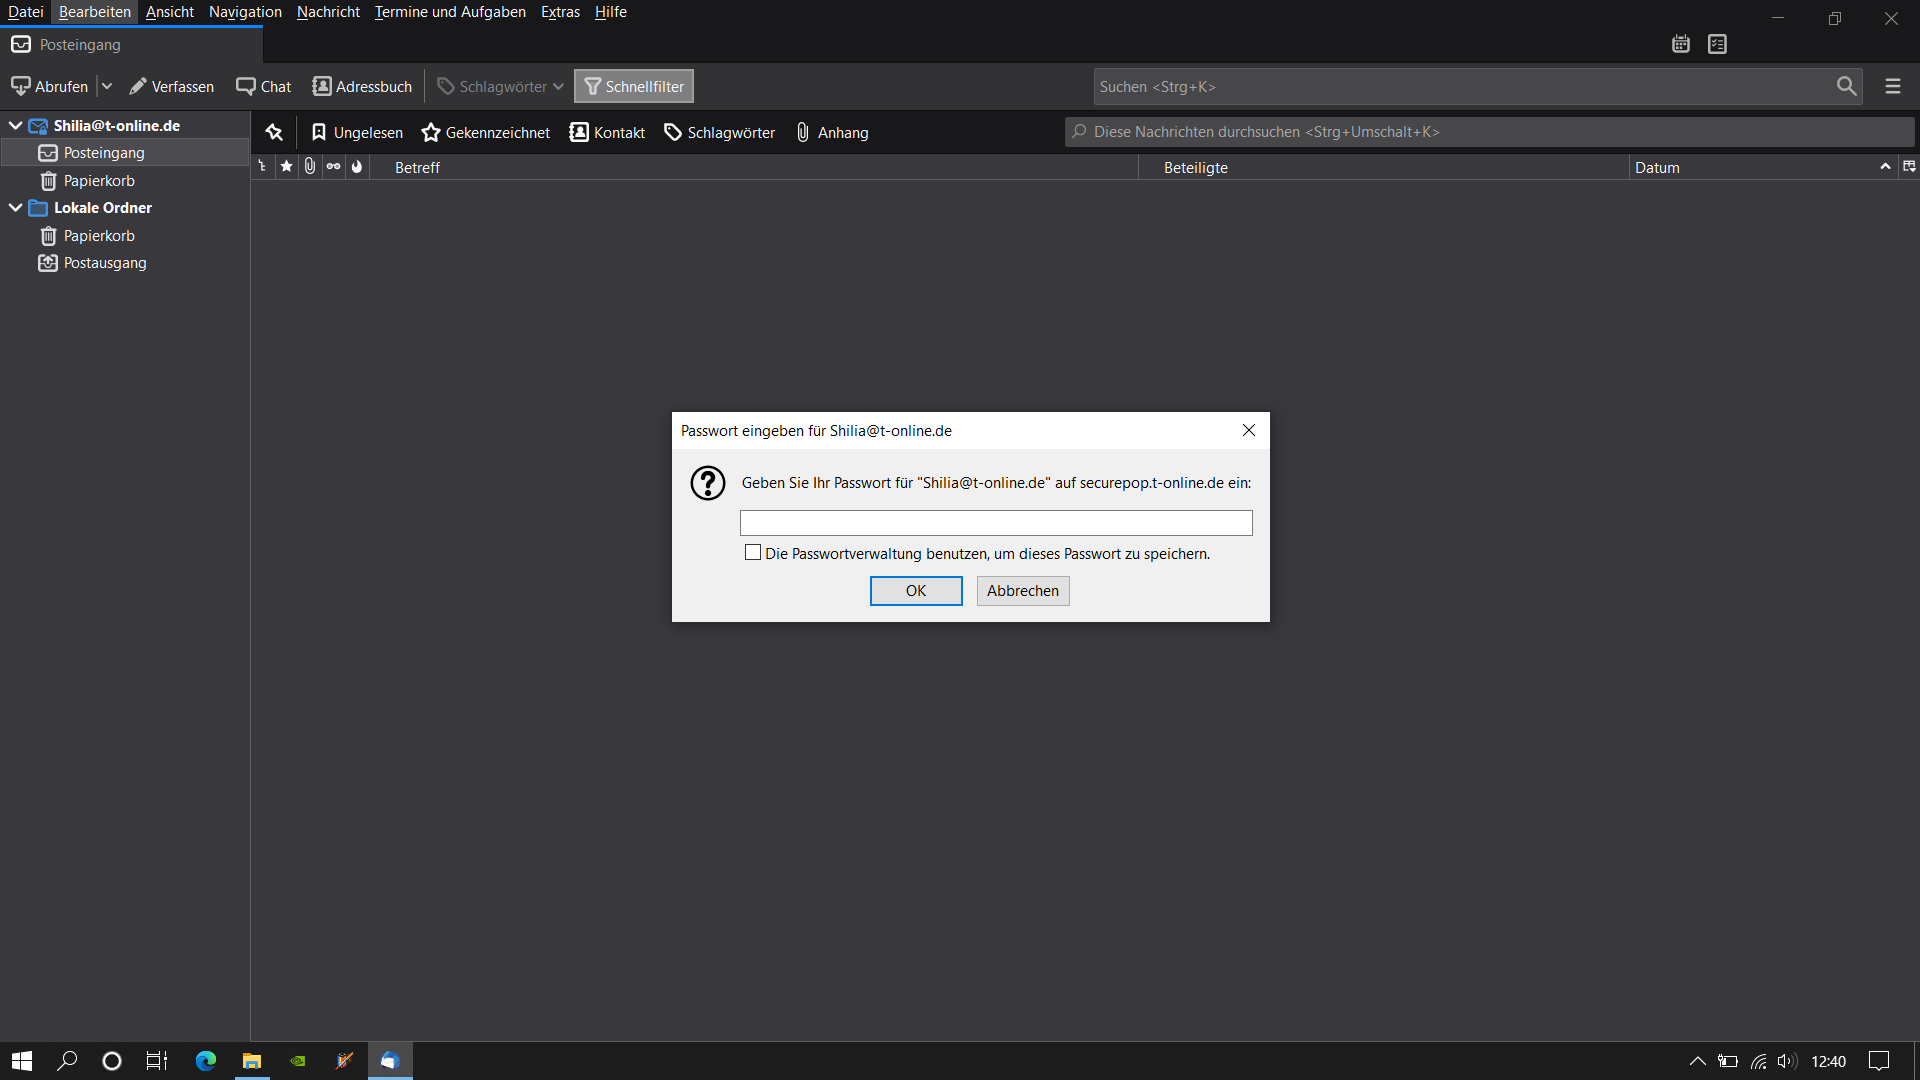This screenshot has height=1080, width=1920.
Task: Expand the Abrufen dropdown arrow
Action: pos(107,87)
